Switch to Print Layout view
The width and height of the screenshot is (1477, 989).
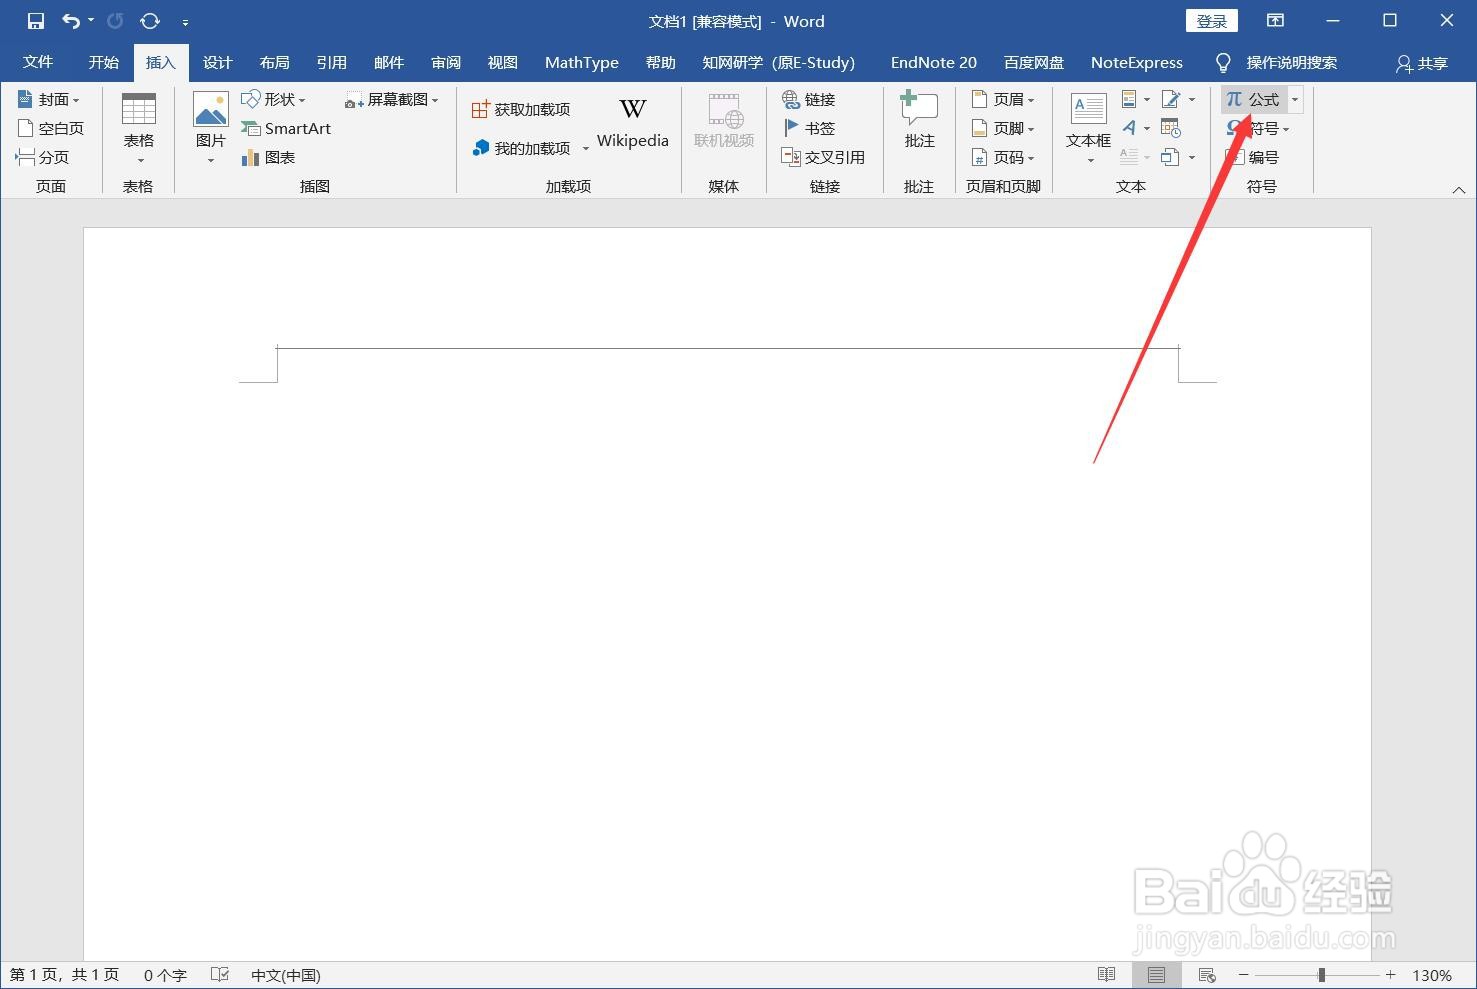1156,975
